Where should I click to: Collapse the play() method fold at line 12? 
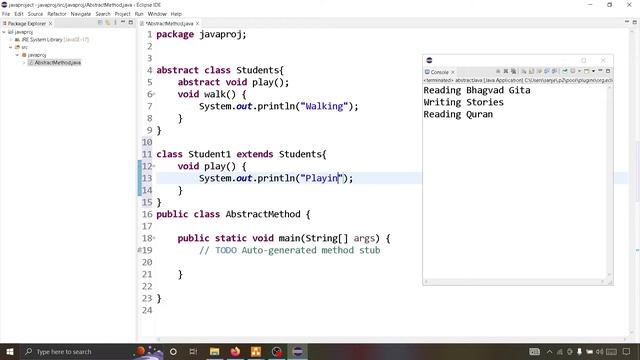click(154, 166)
